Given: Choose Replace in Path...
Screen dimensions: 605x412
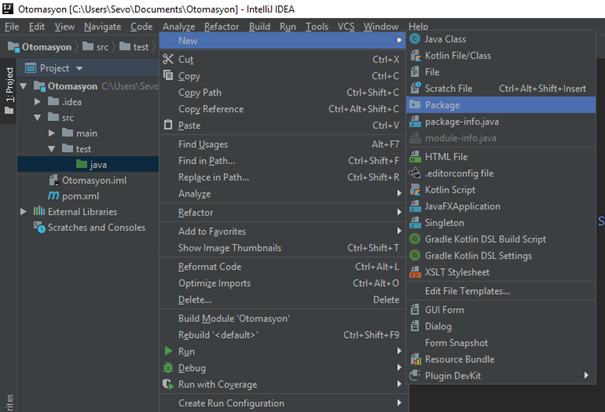Looking at the screenshot, I should click(x=282, y=177).
